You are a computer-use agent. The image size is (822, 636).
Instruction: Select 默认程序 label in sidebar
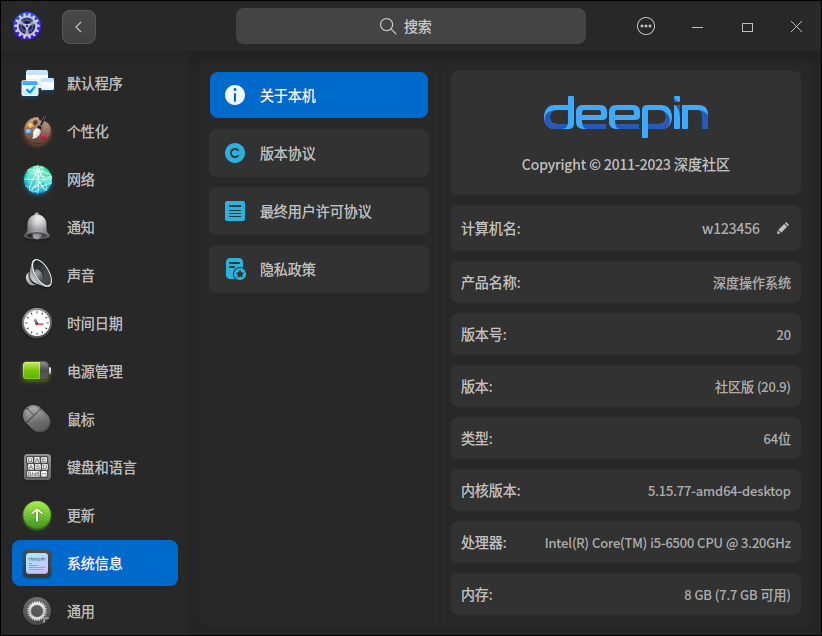pyautogui.click(x=95, y=83)
